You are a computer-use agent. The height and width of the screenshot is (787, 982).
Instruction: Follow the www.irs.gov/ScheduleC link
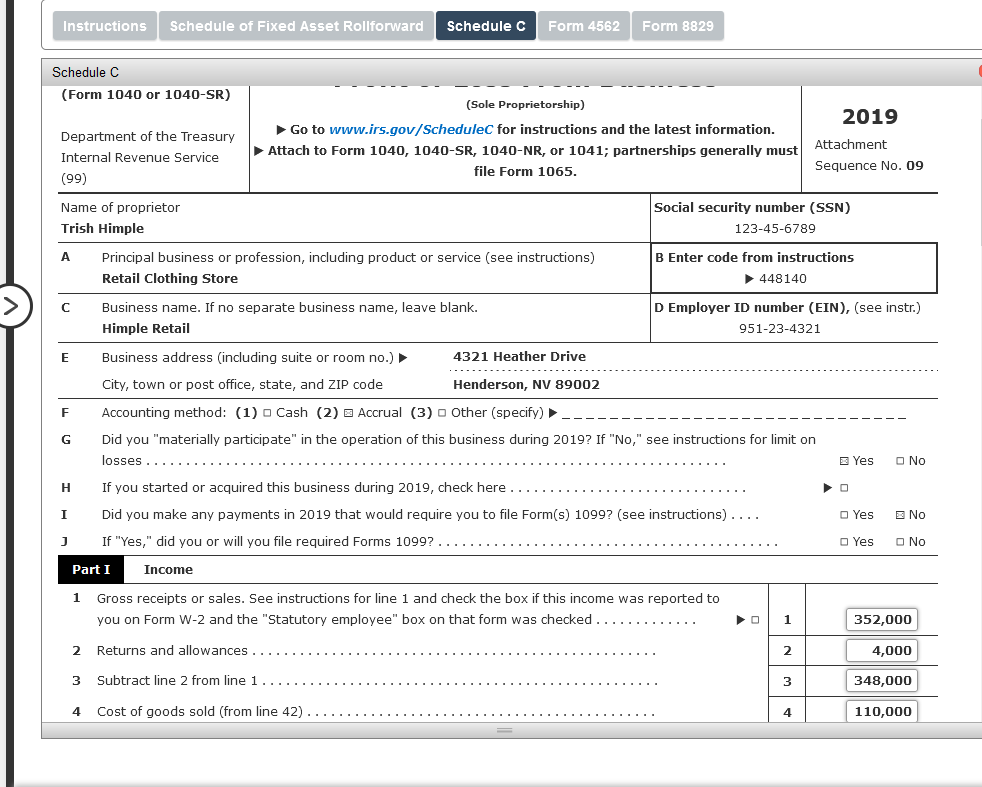point(411,130)
